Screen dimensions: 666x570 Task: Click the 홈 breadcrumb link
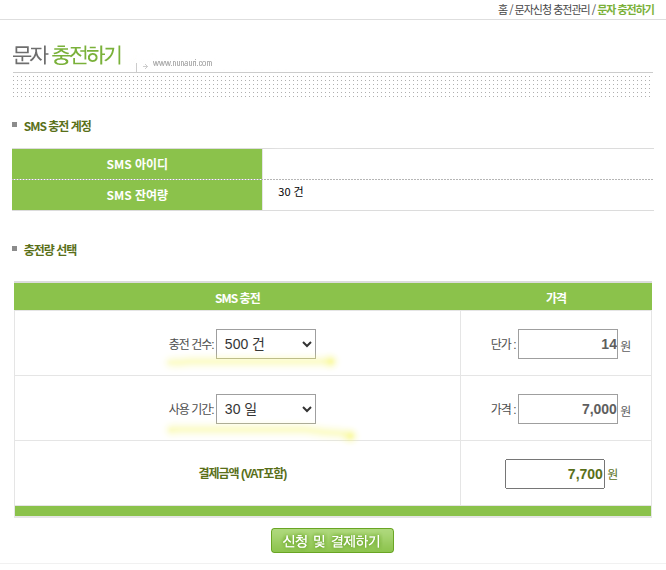point(502,10)
